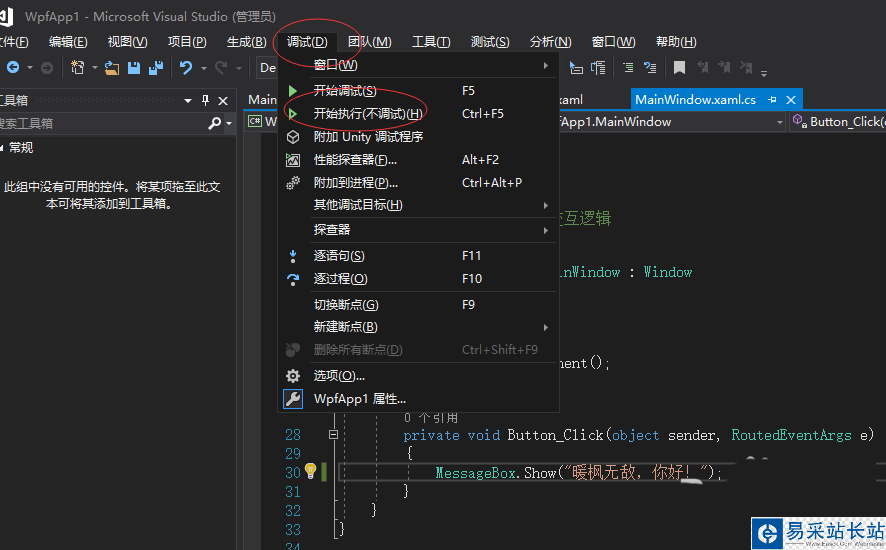Select 附加 Unity 调试程序 menu item
886x550 pixels.
(418, 137)
